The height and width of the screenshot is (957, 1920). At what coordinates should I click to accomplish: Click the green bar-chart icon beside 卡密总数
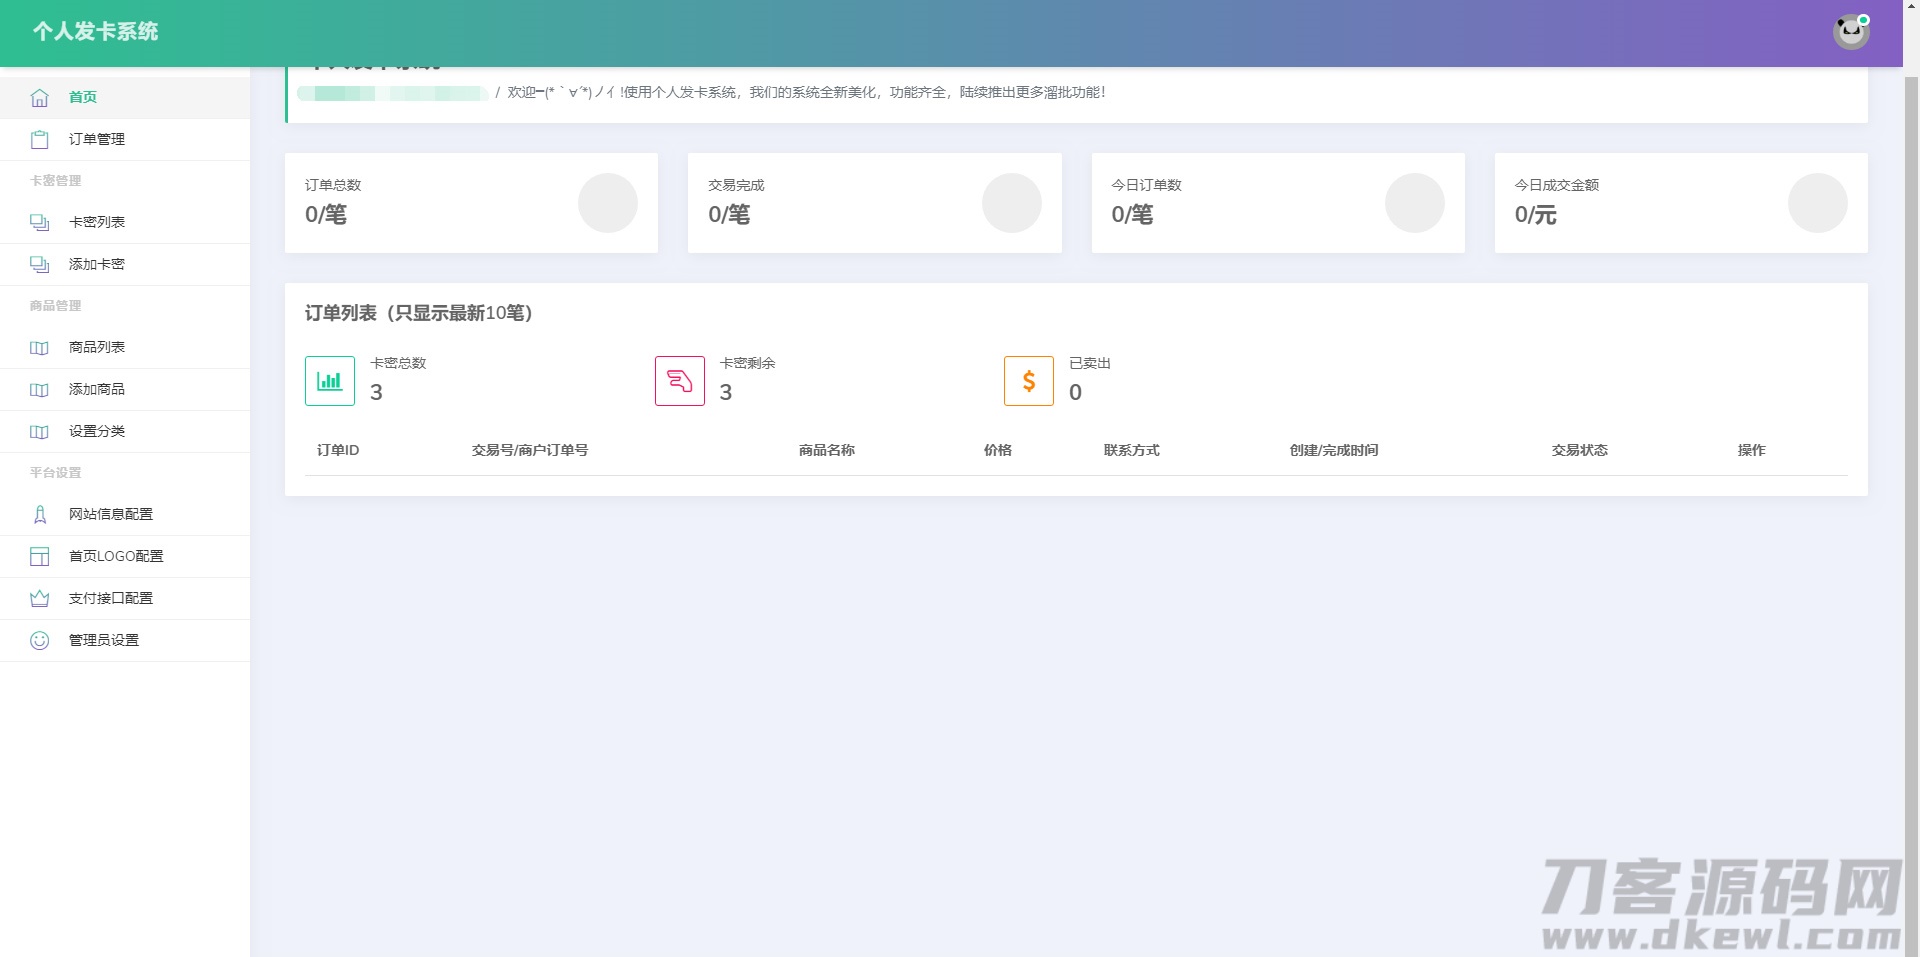pos(329,381)
